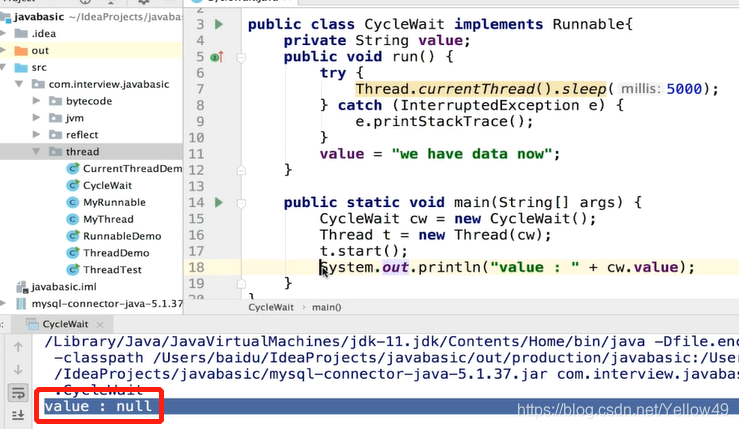Collapse main method fold marker on line 14

coord(241,203)
